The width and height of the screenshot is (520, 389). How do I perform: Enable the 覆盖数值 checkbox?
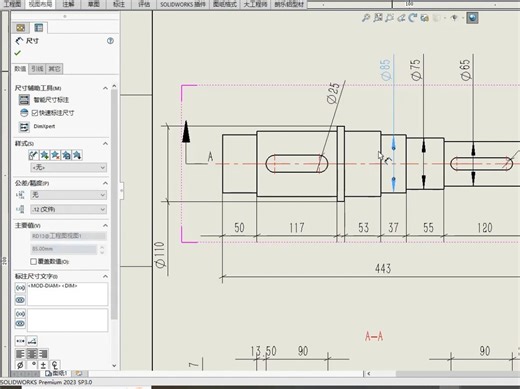[33, 261]
